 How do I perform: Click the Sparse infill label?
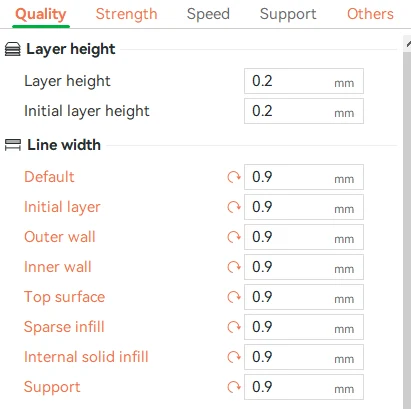point(64,327)
